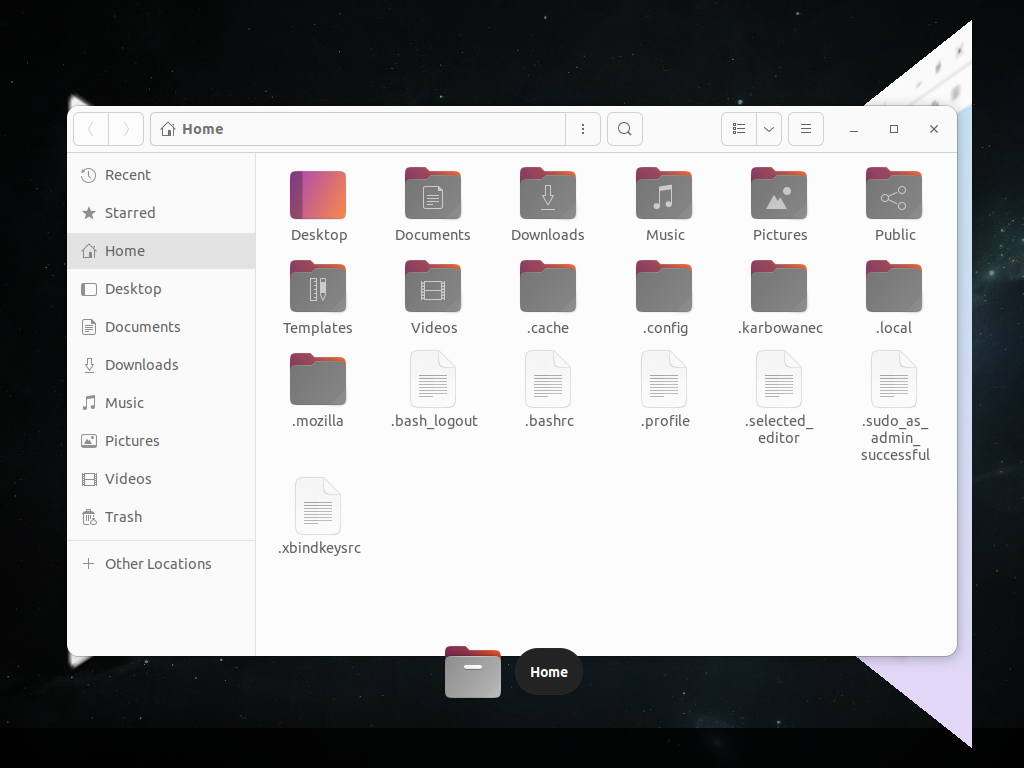Select the .profile file
The width and height of the screenshot is (1024, 768).
(x=664, y=379)
